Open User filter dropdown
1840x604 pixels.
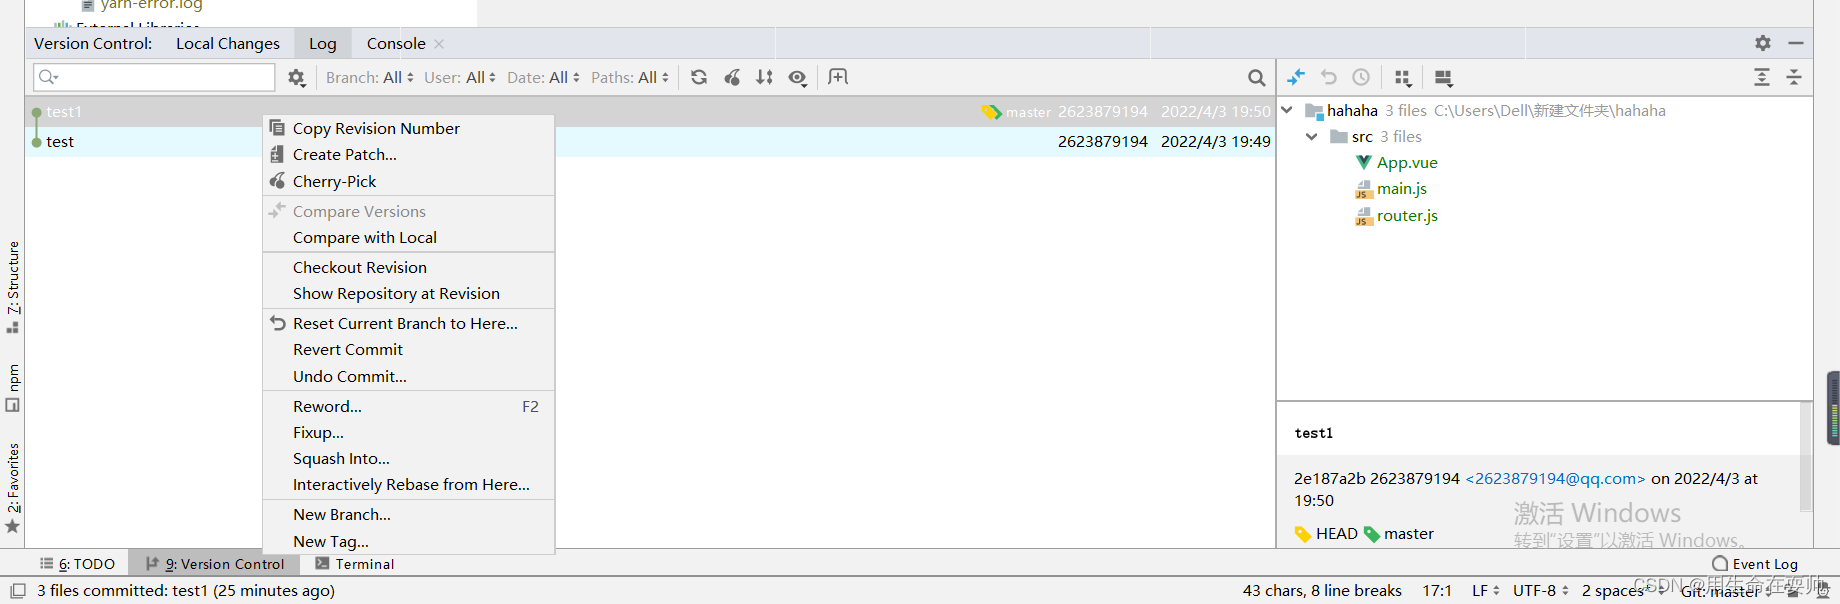click(x=460, y=77)
